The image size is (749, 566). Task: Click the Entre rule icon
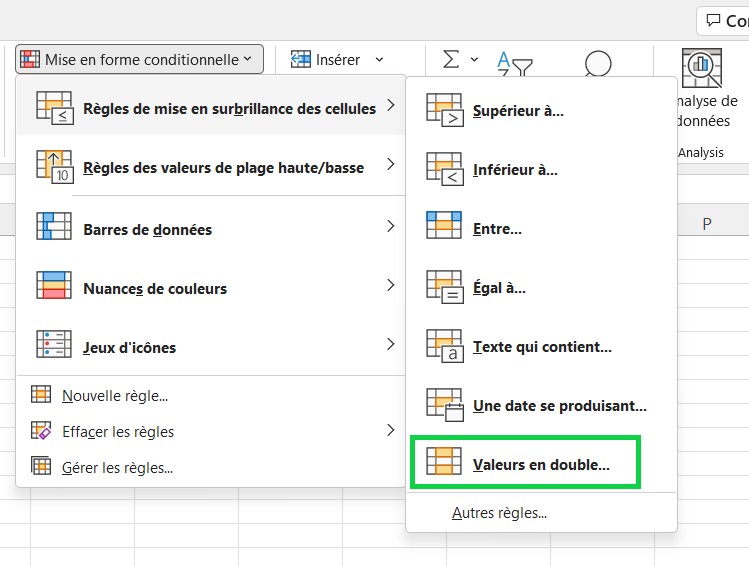[x=444, y=225]
